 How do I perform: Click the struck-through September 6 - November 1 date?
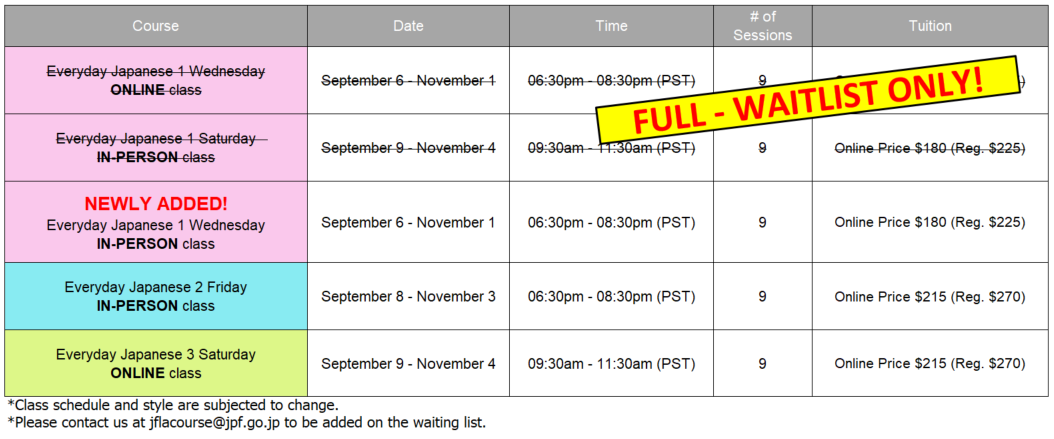[x=408, y=81]
